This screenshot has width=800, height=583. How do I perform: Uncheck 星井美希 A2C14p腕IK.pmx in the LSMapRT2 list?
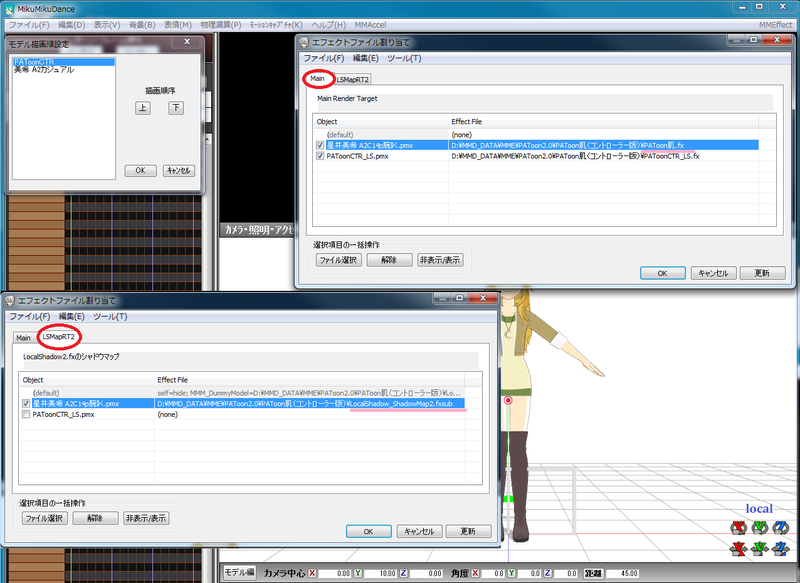tap(26, 403)
